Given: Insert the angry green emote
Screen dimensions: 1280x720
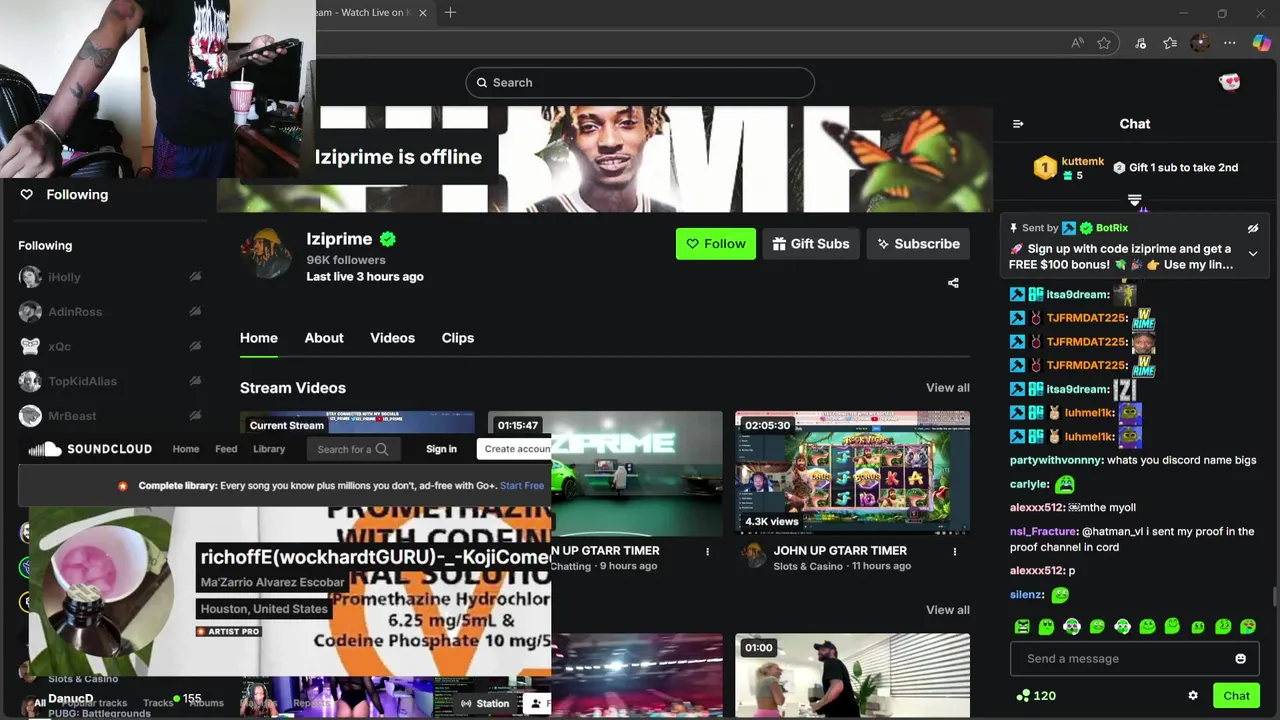Looking at the screenshot, I should (1022, 627).
